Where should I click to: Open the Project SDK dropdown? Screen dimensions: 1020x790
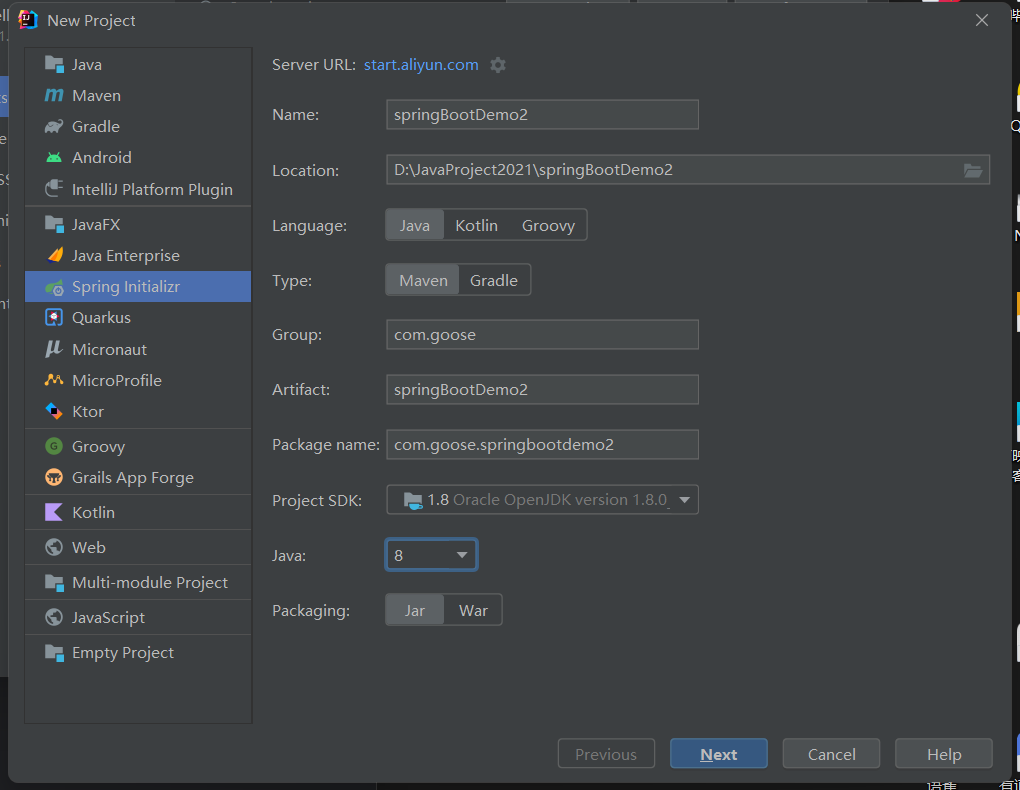543,500
